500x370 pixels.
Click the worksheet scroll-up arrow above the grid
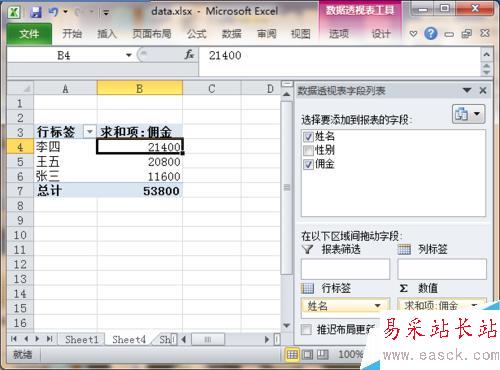pyautogui.click(x=286, y=94)
